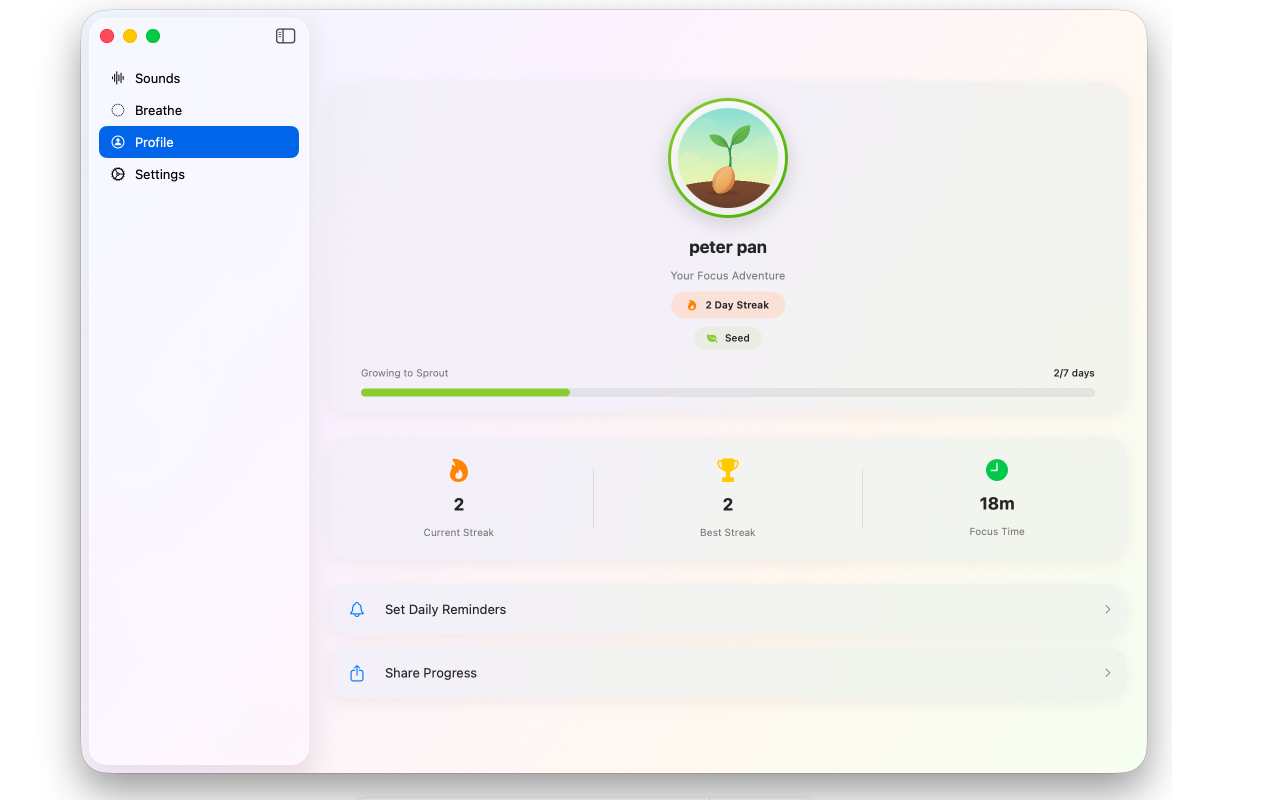This screenshot has height=800, width=1280.
Task: Click the trophy icon above Best Streak
Action: coord(728,470)
